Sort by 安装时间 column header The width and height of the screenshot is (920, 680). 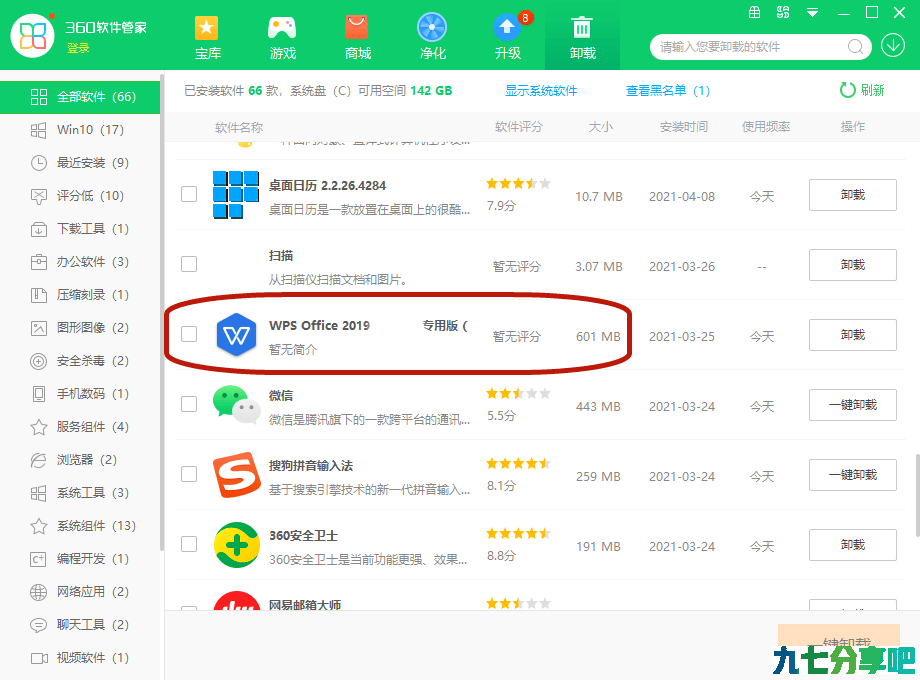pos(684,127)
